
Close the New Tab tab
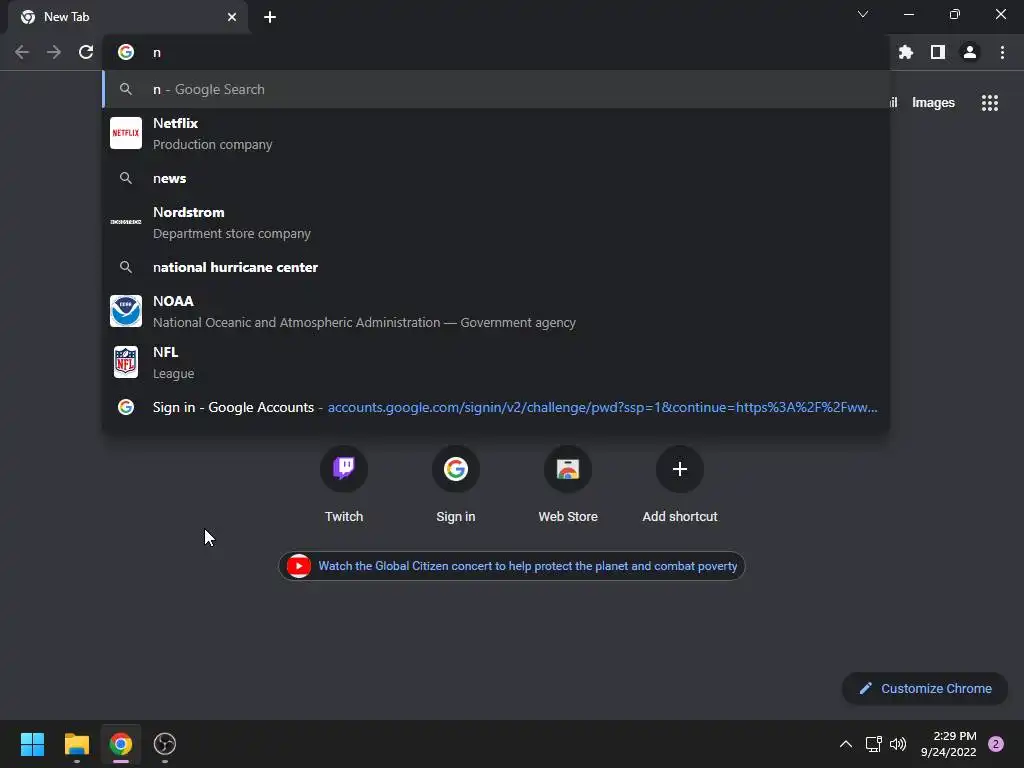tap(232, 17)
